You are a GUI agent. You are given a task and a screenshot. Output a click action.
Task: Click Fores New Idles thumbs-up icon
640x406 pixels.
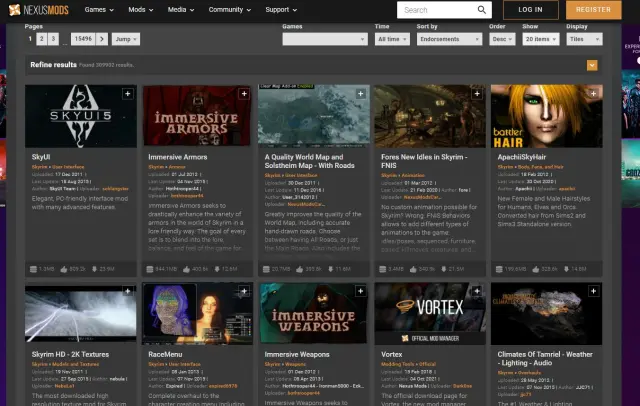click(413, 269)
